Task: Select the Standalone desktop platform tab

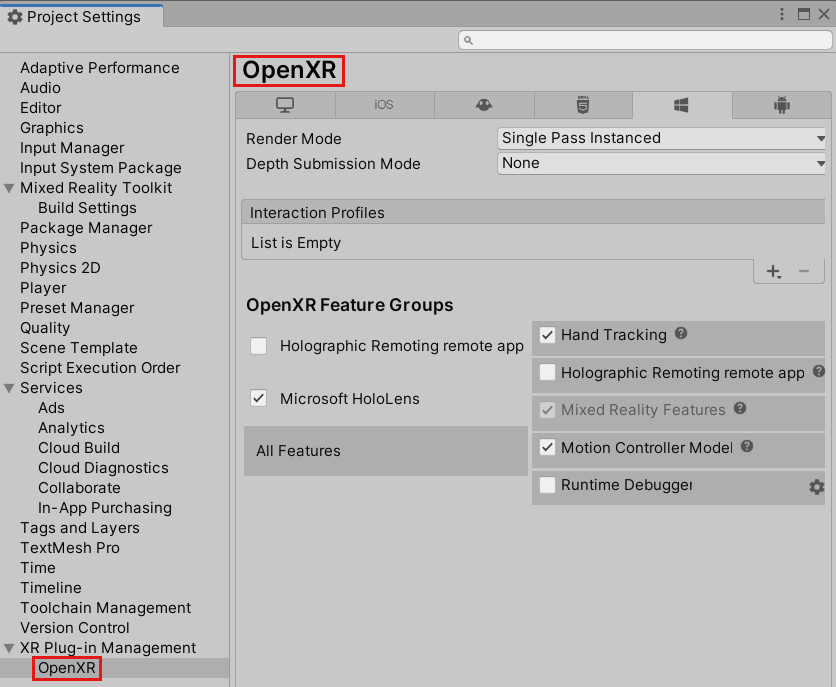Action: pos(285,105)
